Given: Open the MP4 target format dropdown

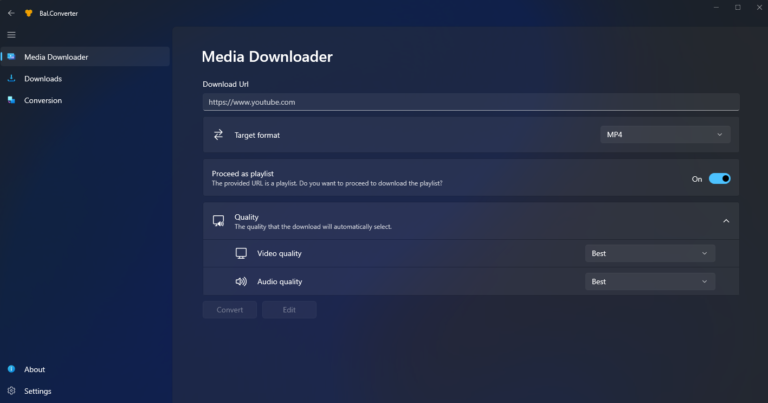Looking at the screenshot, I should pos(665,135).
